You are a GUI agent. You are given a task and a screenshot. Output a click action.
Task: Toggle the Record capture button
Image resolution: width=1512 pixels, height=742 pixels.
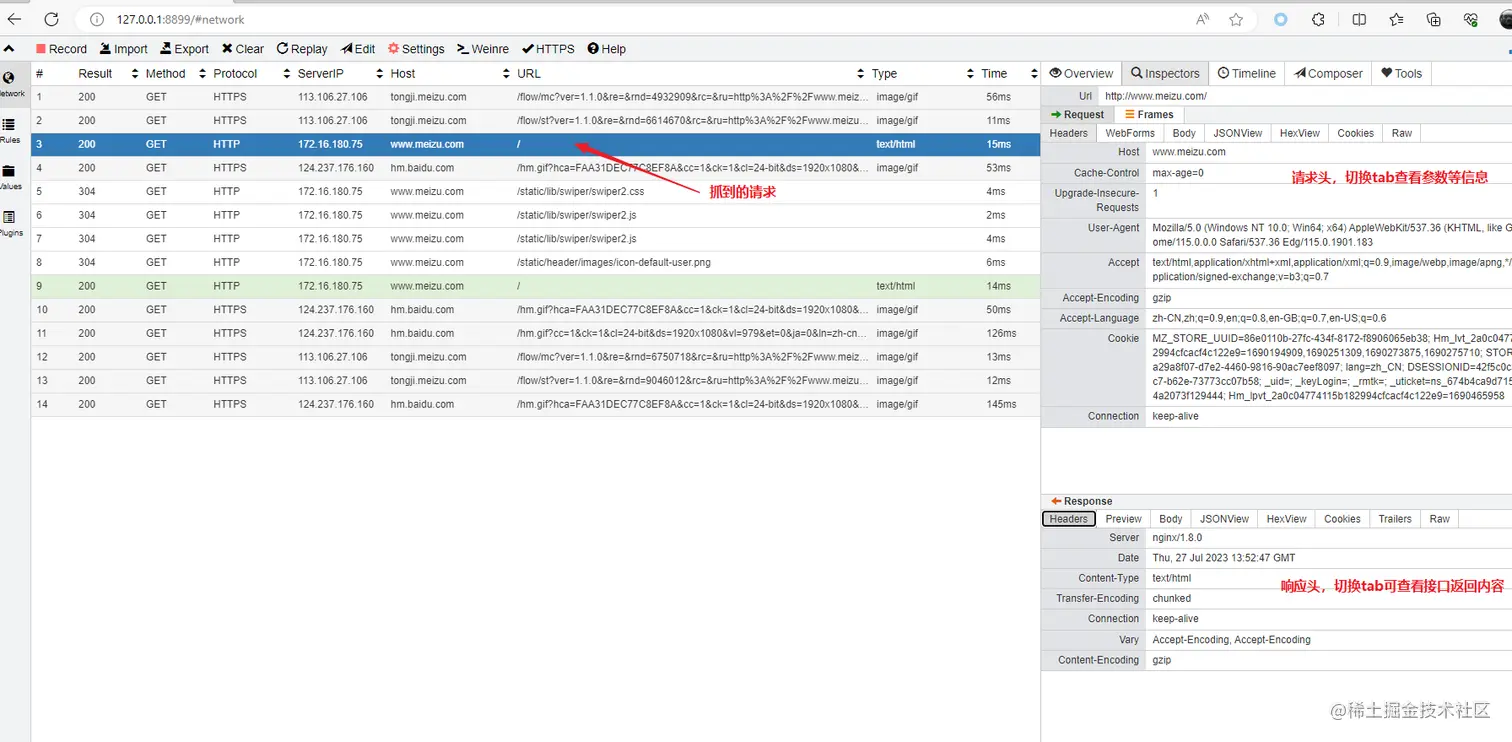61,49
